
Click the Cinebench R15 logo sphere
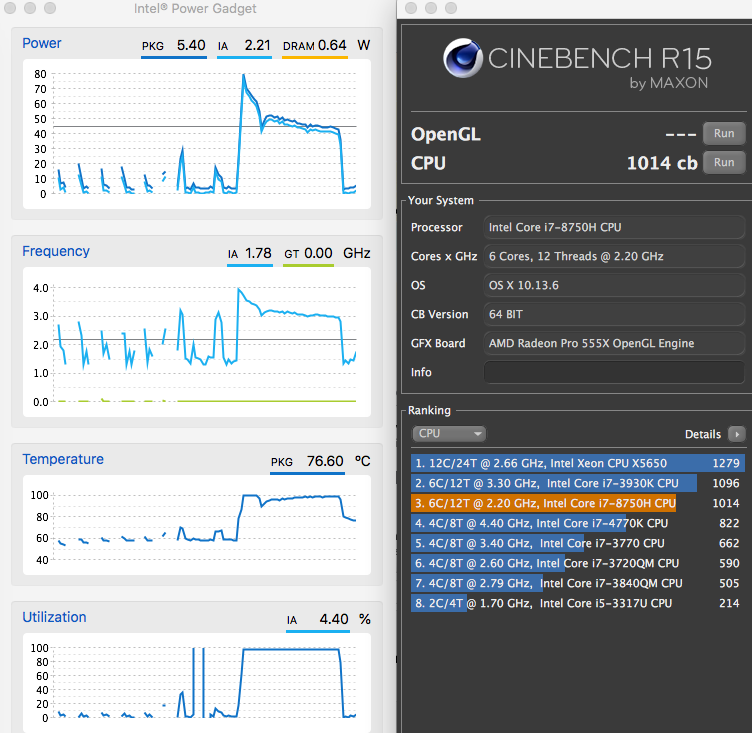pyautogui.click(x=462, y=58)
